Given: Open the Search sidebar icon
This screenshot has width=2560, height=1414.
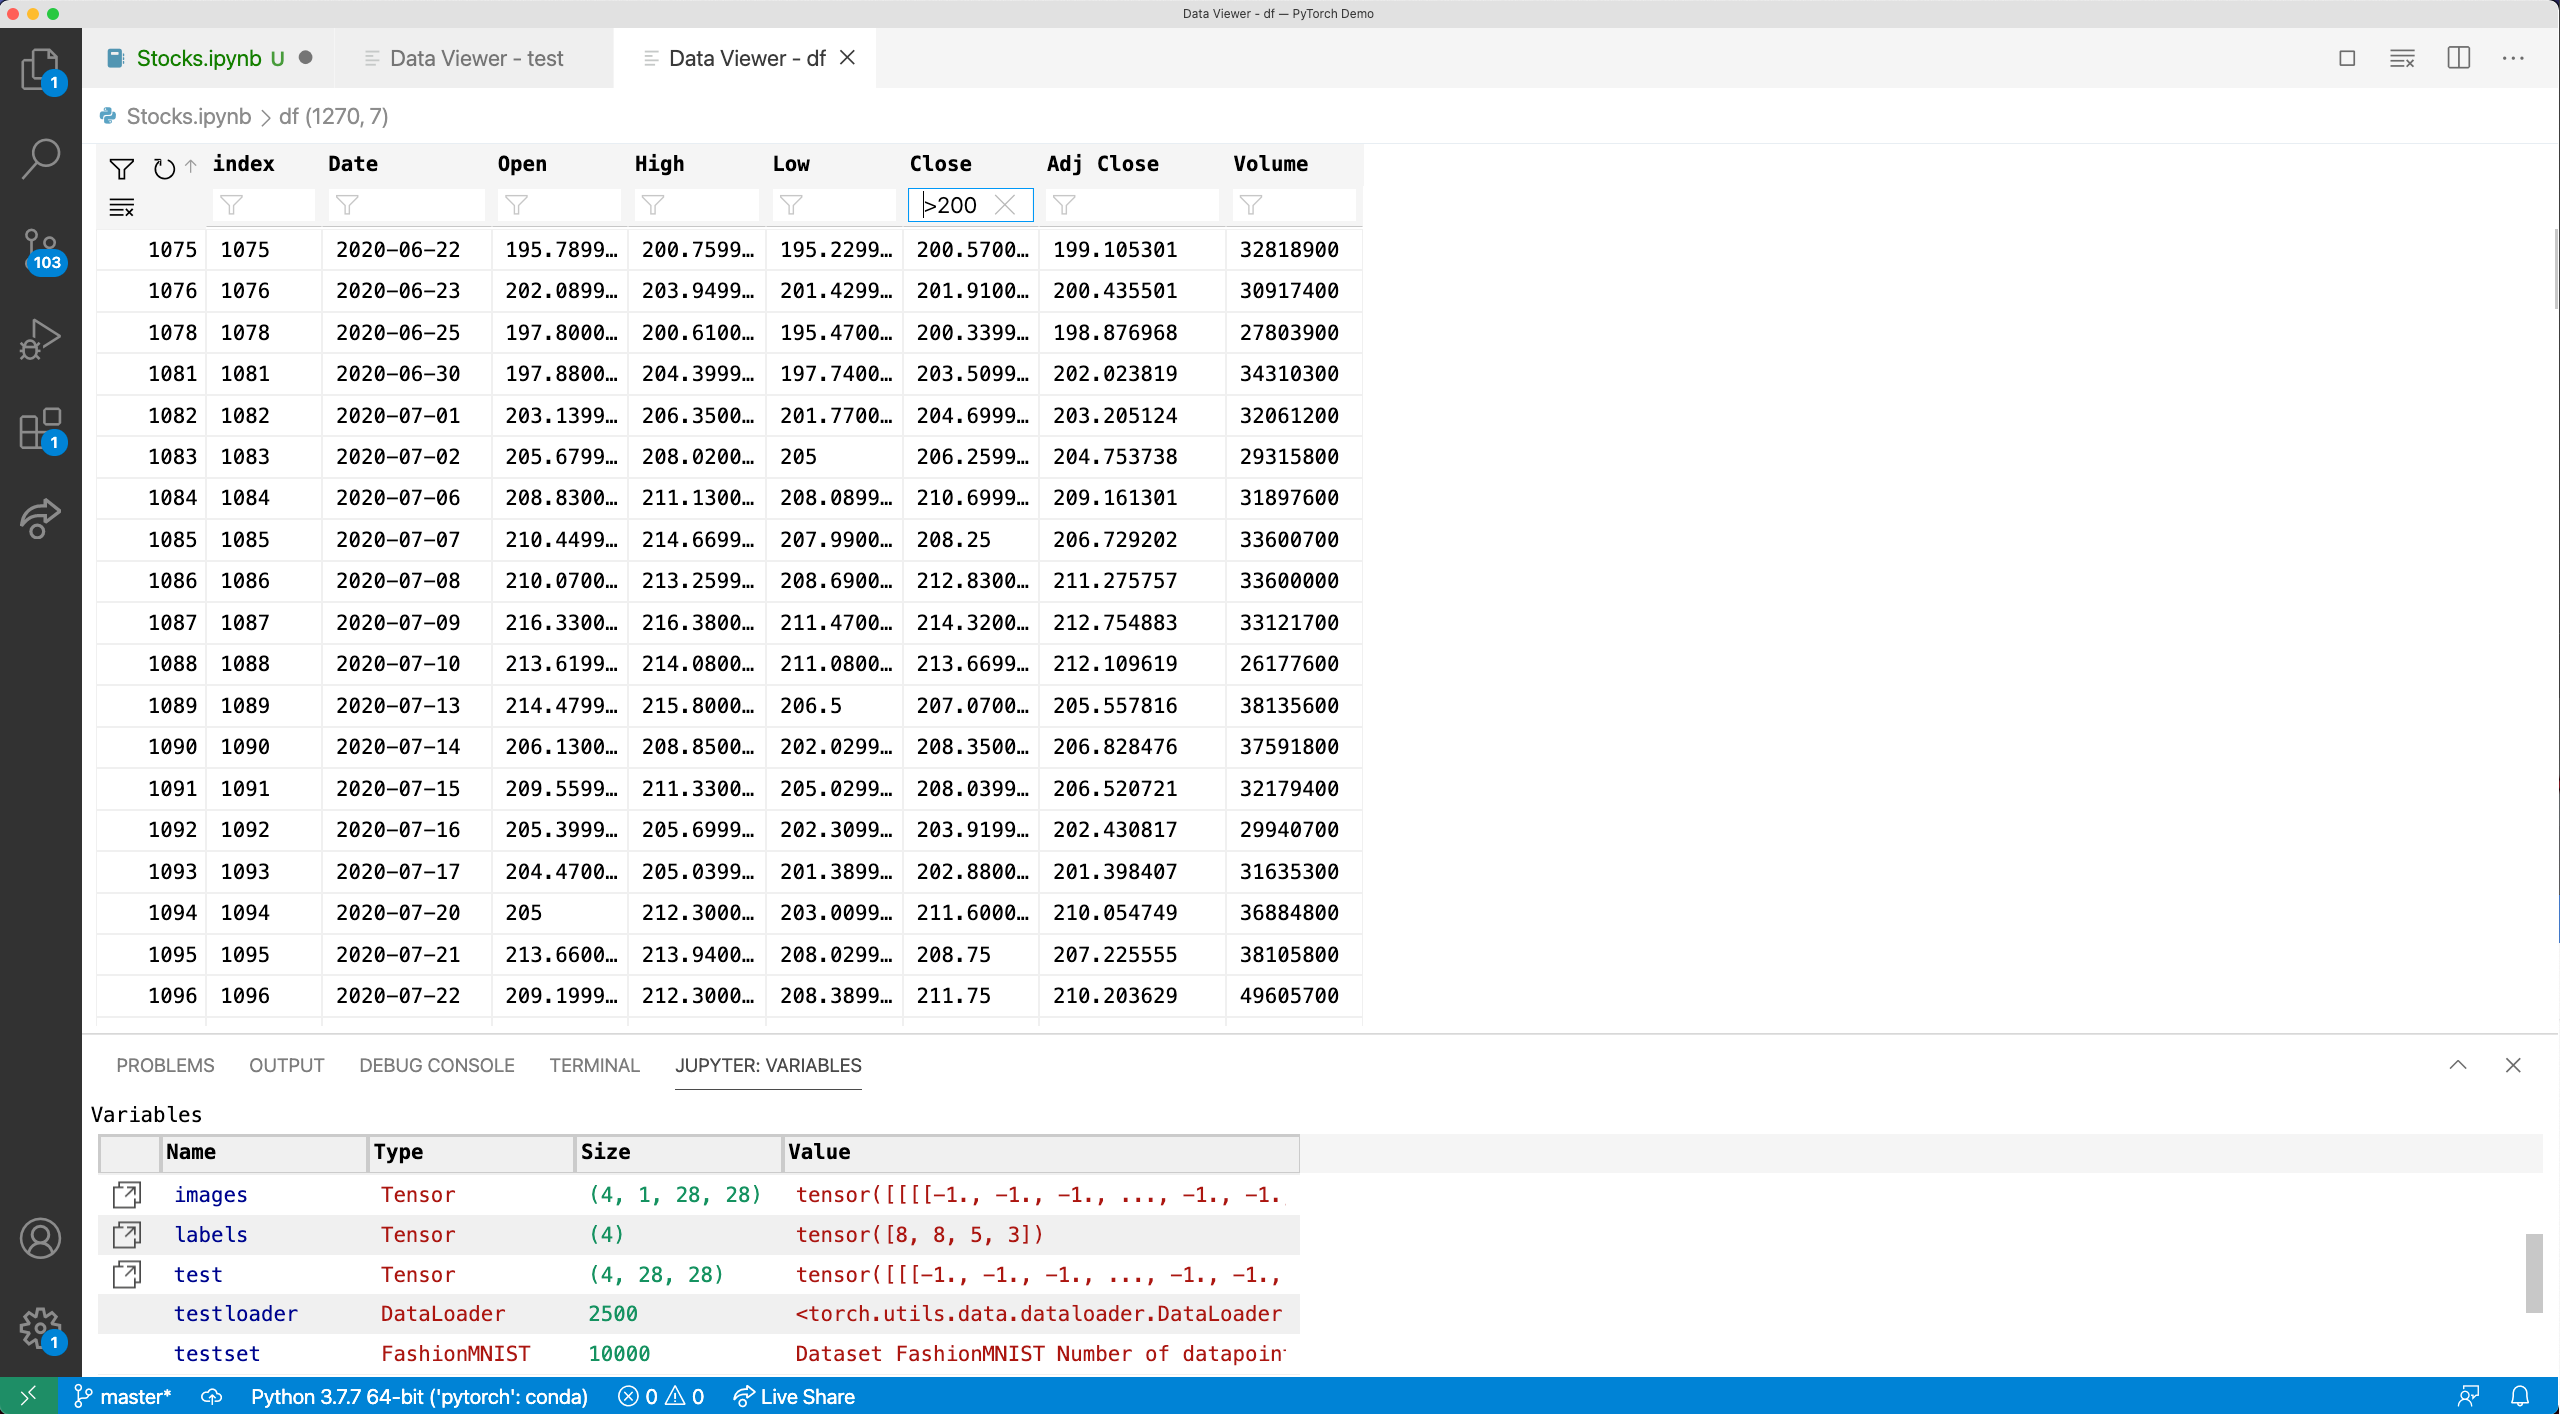Looking at the screenshot, I should click(40, 158).
